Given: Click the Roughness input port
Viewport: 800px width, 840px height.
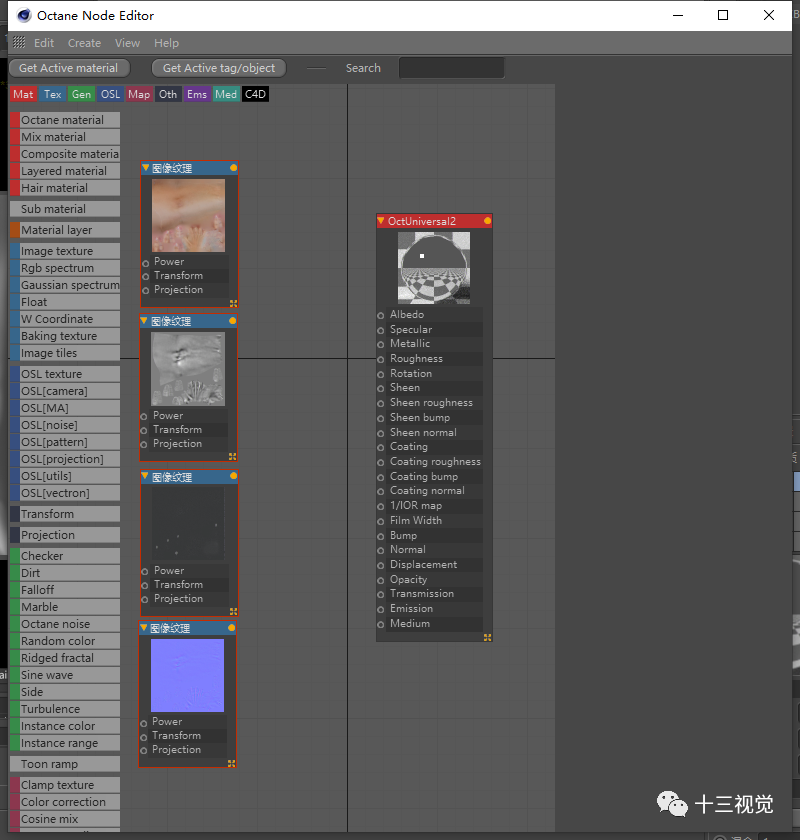Looking at the screenshot, I should pyautogui.click(x=381, y=359).
